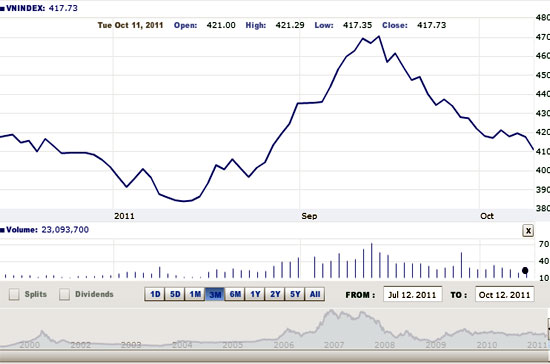Click the Tue Oct 11, 2011 date text
The height and width of the screenshot is (364, 550).
pyautogui.click(x=130, y=25)
